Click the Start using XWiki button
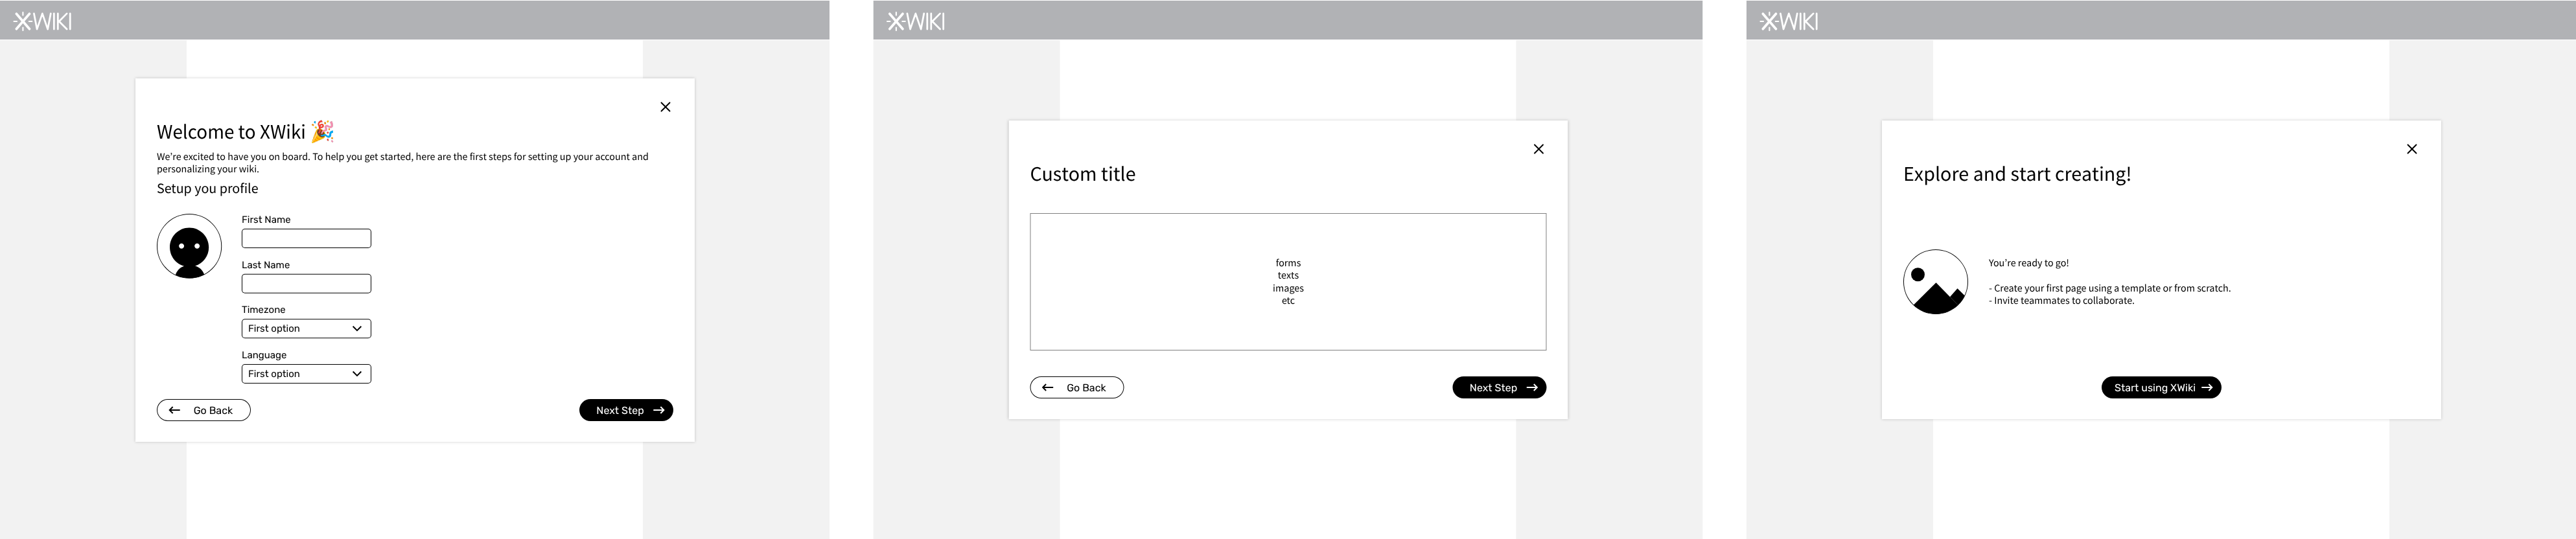 (x=2160, y=388)
